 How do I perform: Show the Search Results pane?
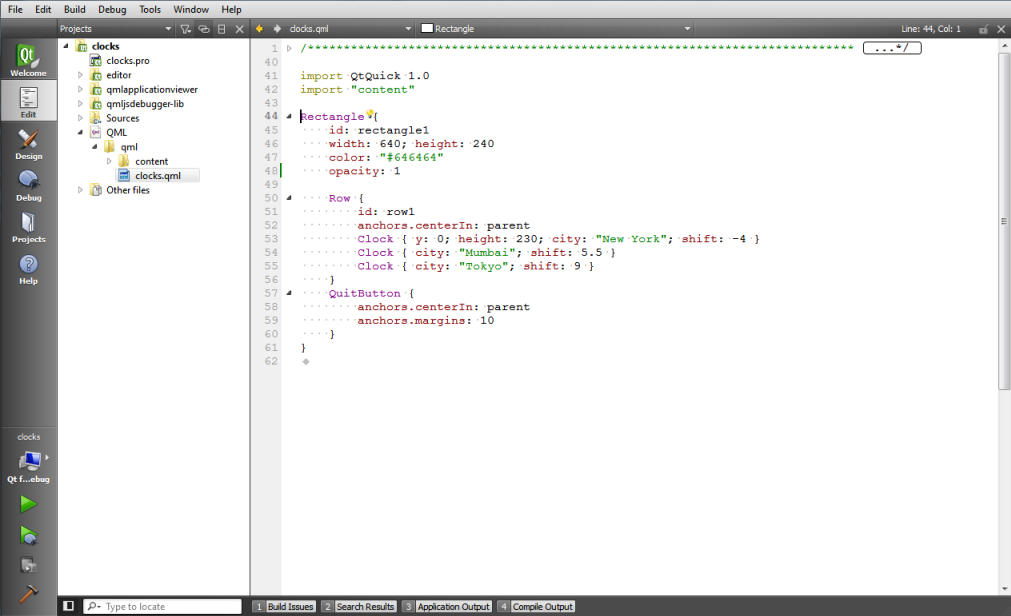coord(358,606)
